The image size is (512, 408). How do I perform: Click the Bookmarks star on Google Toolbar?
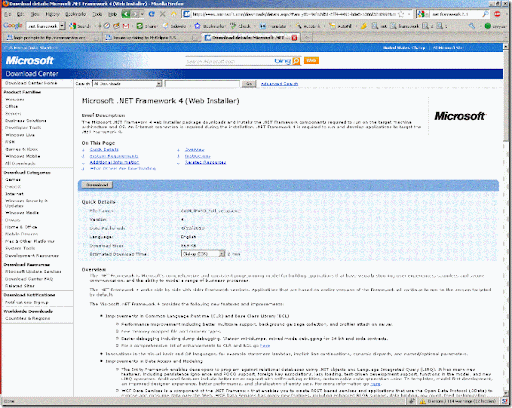(x=209, y=26)
